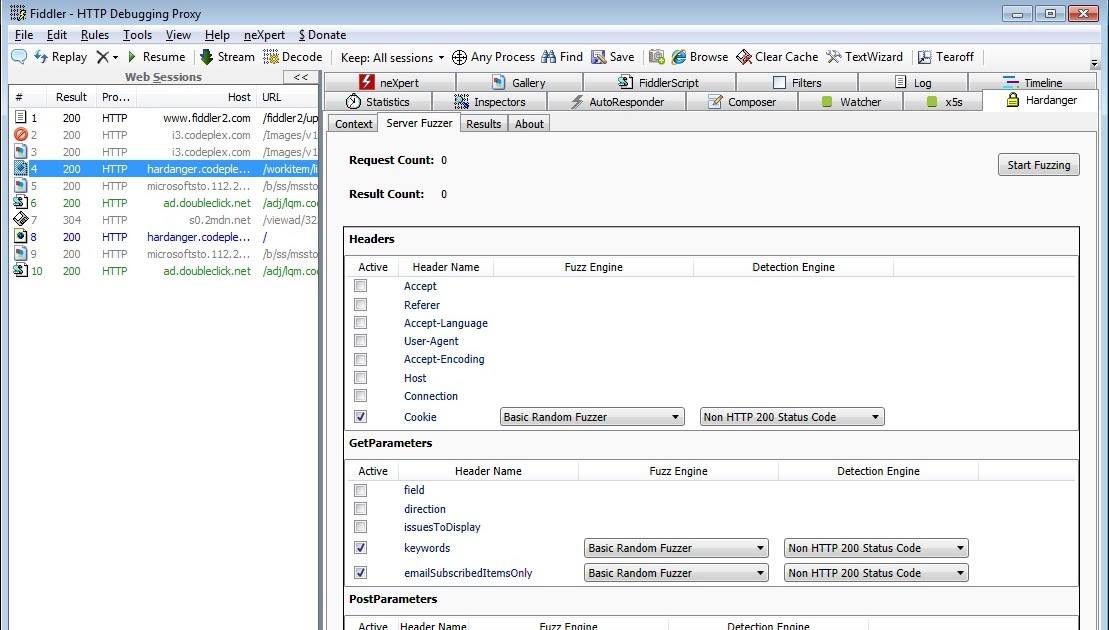This screenshot has width=1109, height=630.
Task: Switch to the Context sub-tab
Action: coord(353,124)
